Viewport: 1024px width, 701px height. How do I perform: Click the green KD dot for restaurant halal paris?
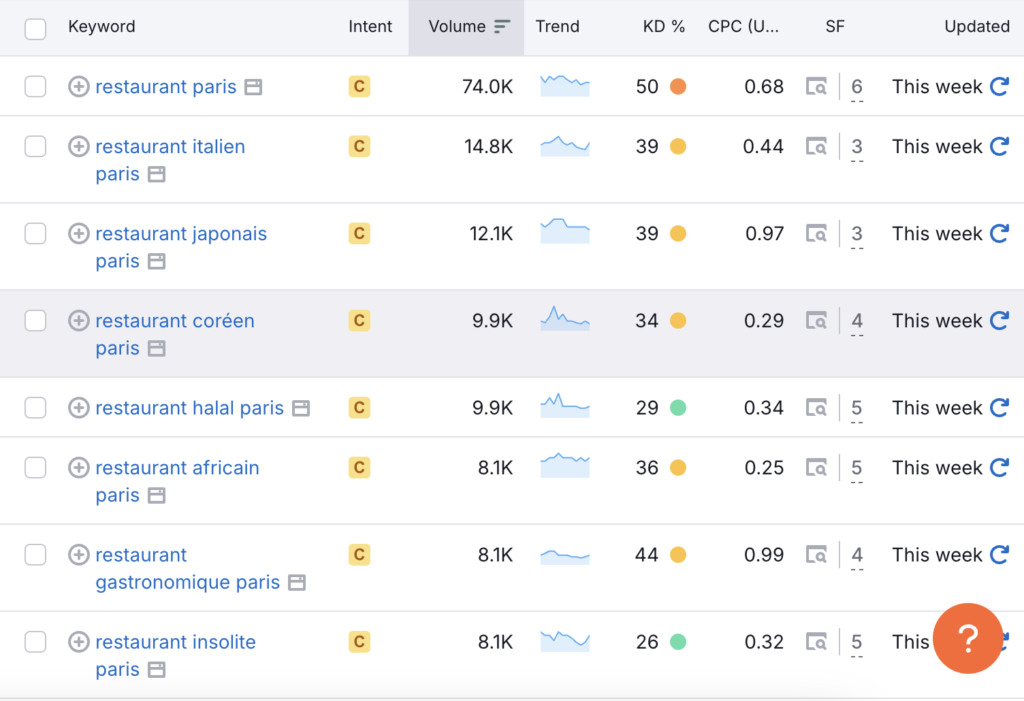pyautogui.click(x=678, y=408)
